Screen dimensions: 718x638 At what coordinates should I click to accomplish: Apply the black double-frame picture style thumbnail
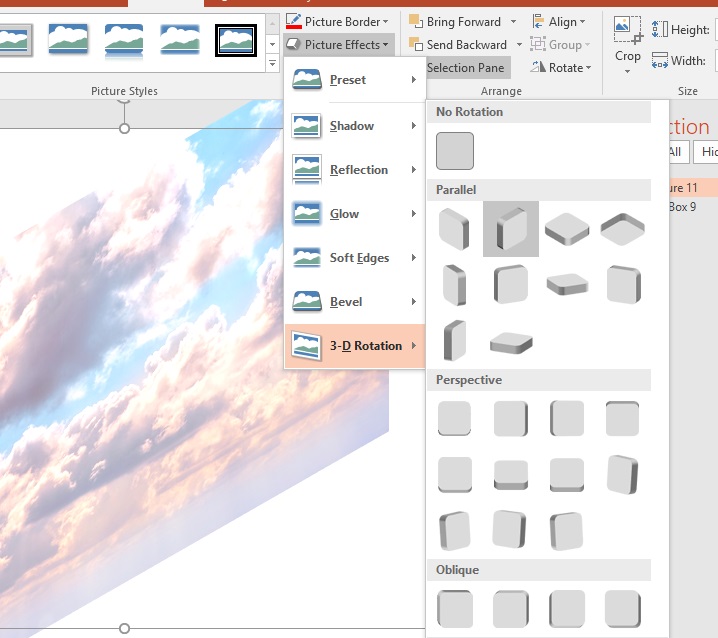236,40
